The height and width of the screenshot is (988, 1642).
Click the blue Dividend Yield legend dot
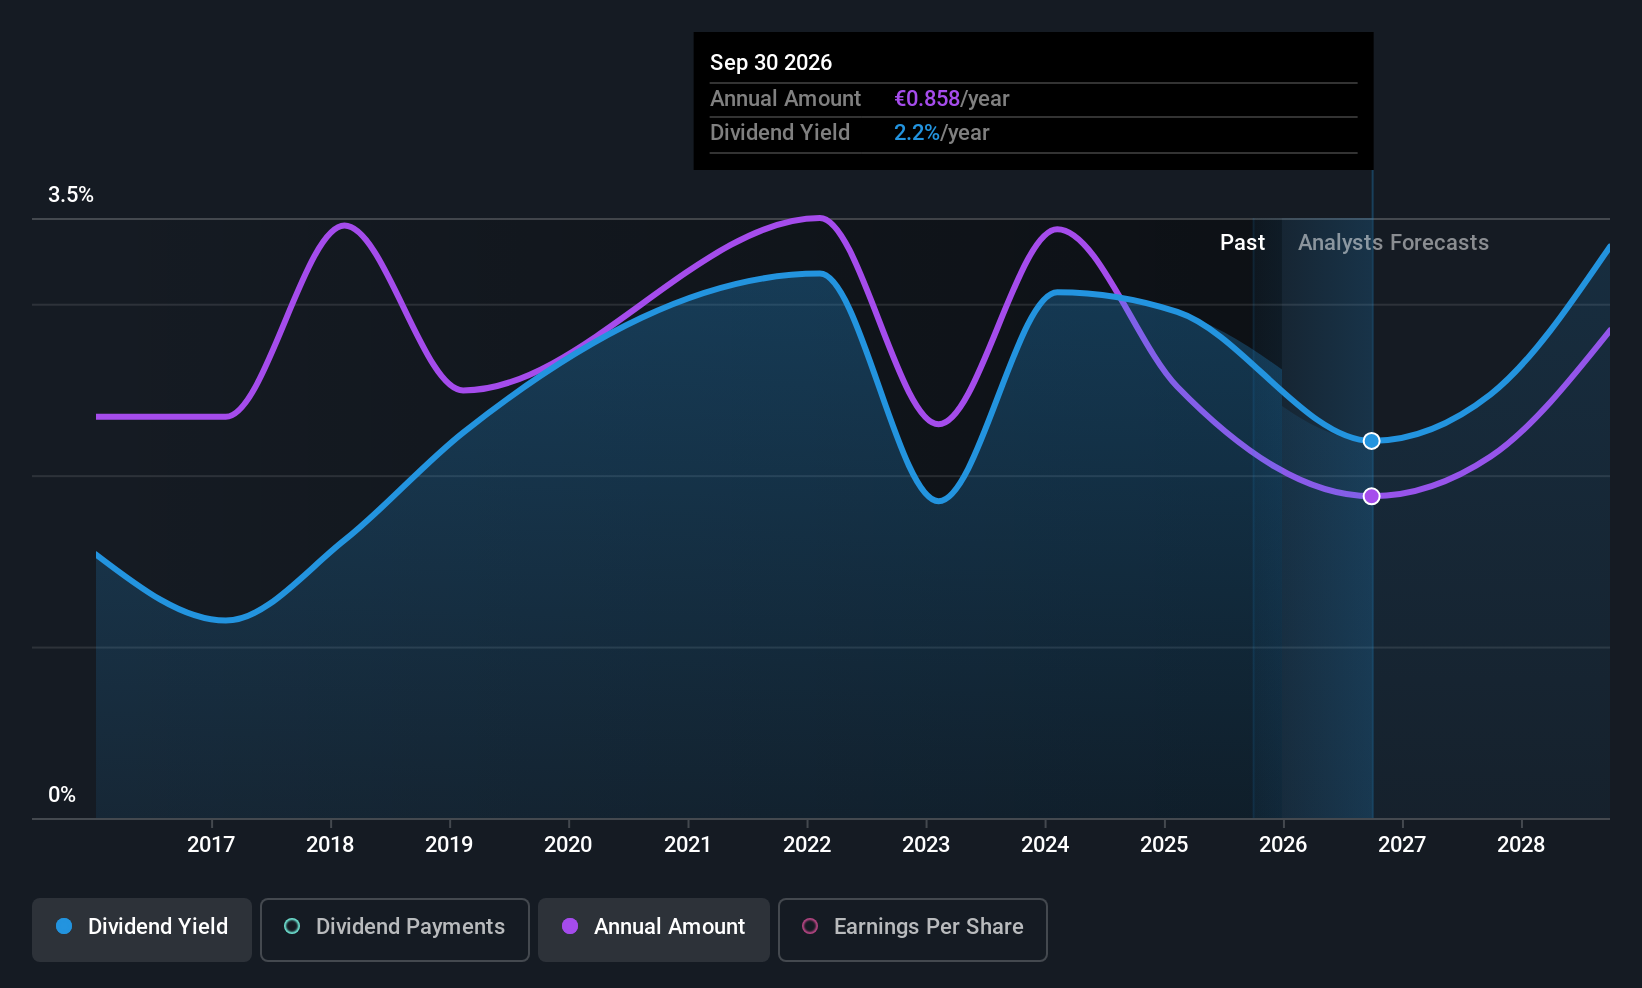click(64, 926)
